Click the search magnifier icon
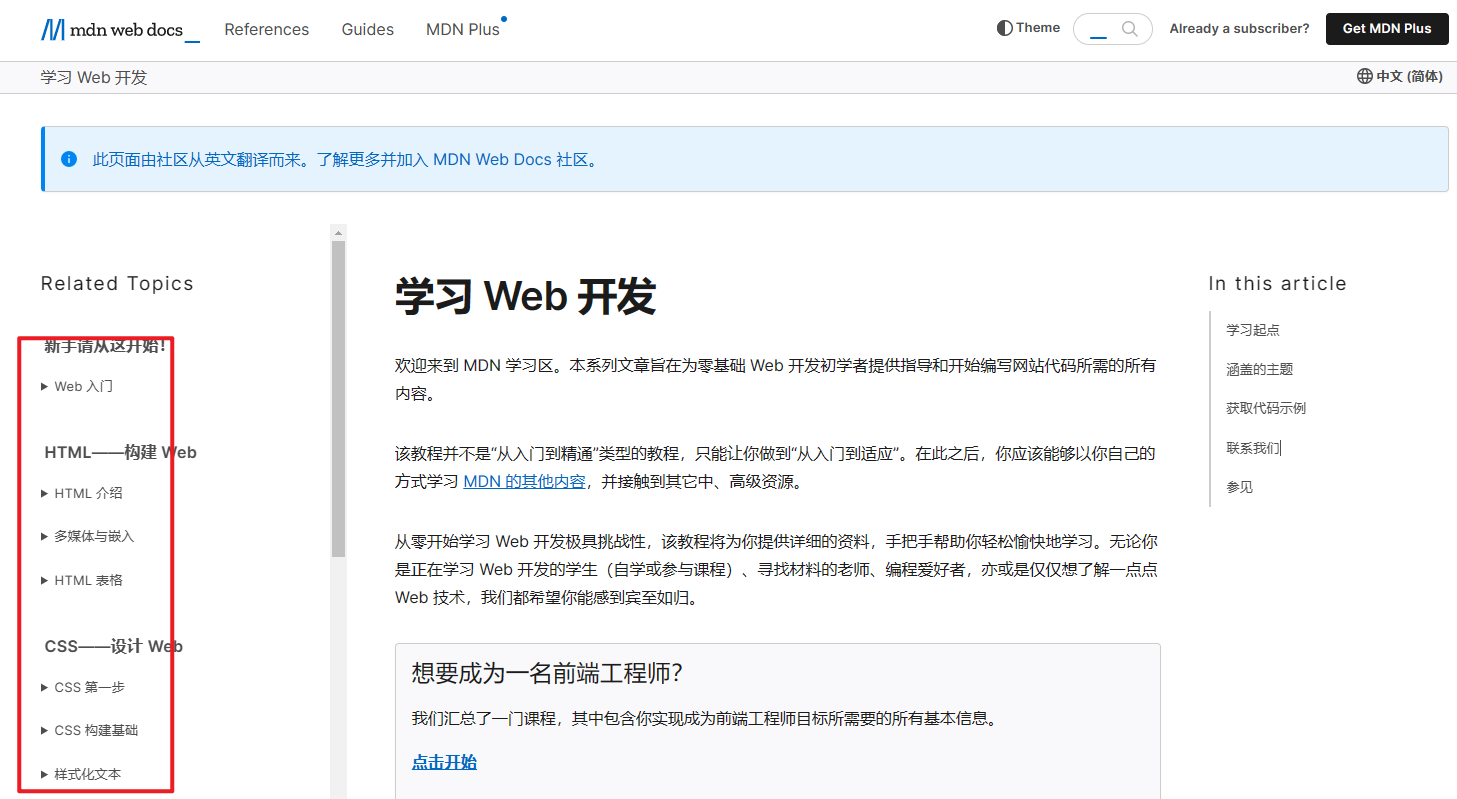Screen dimensions: 1457x799 [1131, 29]
